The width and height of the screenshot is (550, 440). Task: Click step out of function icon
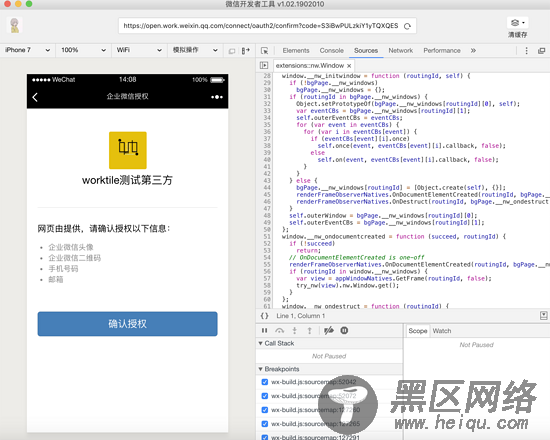click(309, 330)
